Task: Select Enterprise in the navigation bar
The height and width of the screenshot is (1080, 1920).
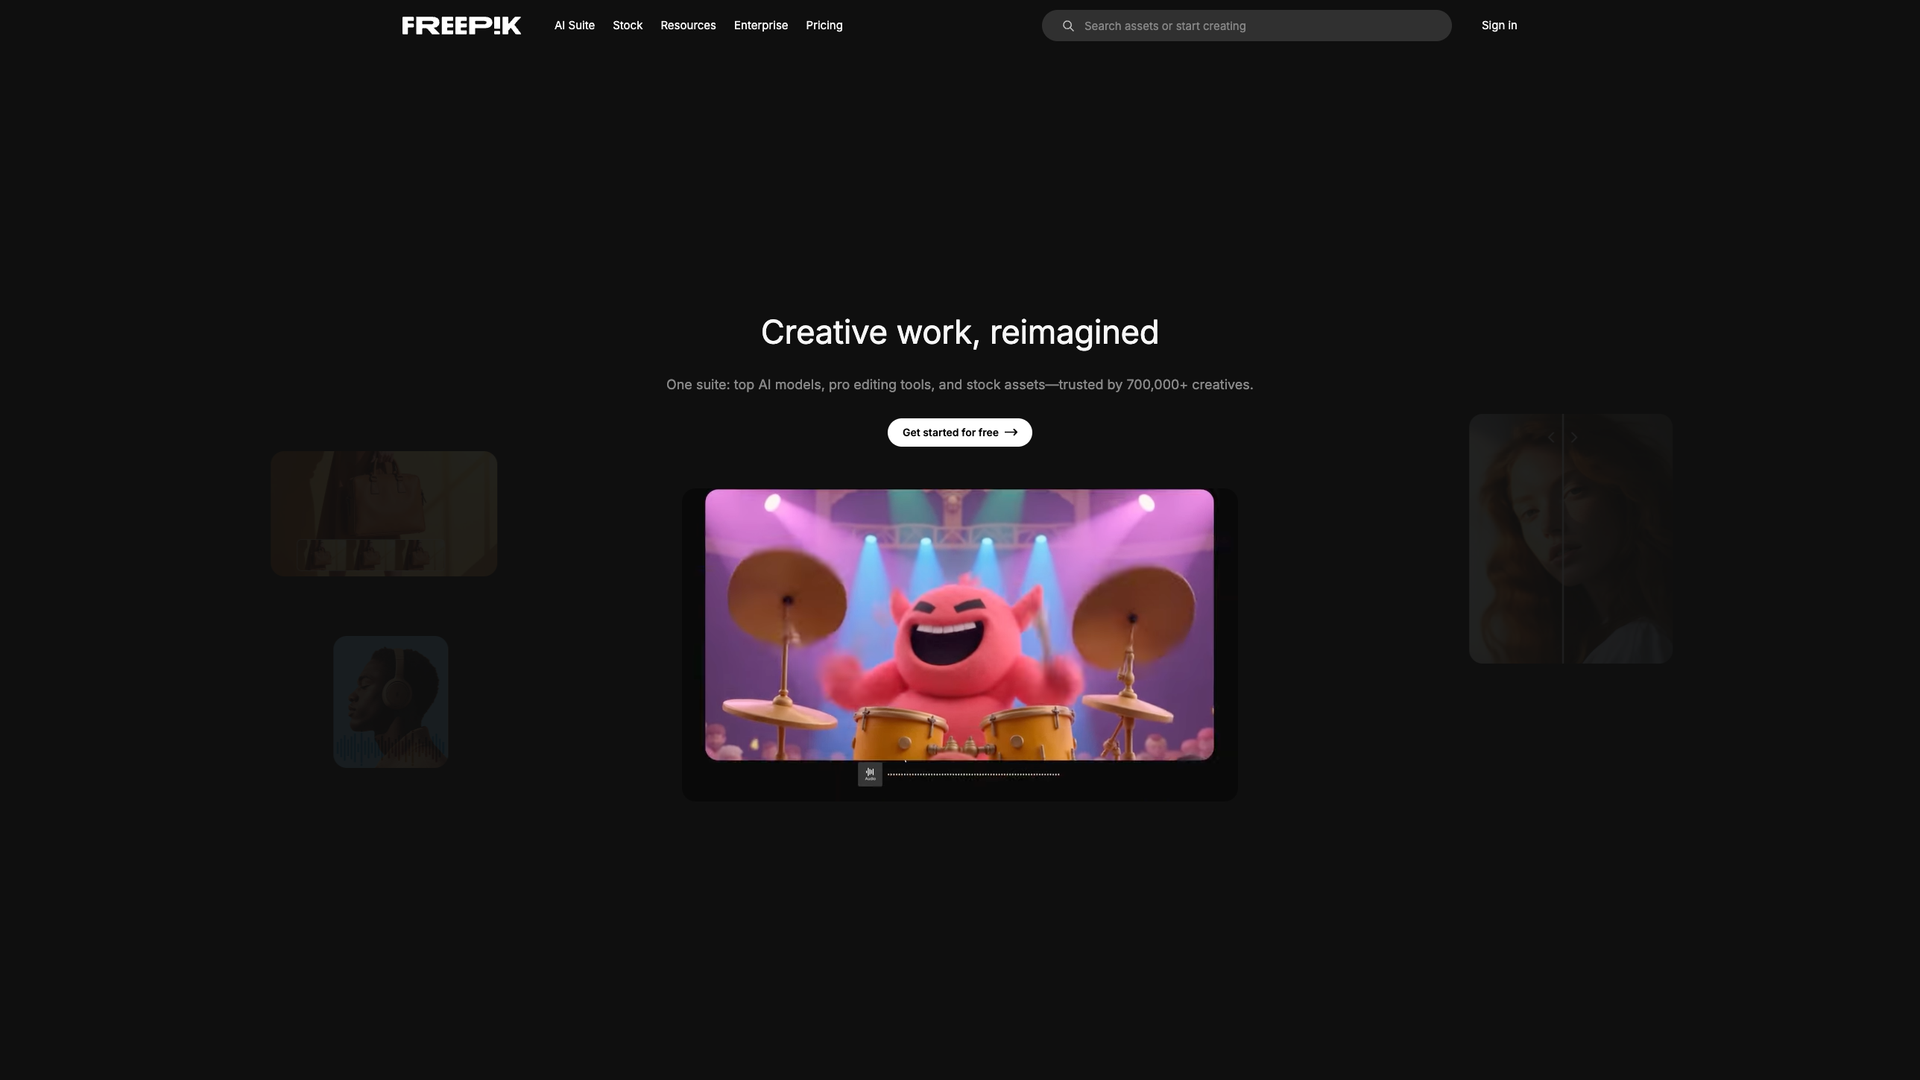Action: (761, 25)
